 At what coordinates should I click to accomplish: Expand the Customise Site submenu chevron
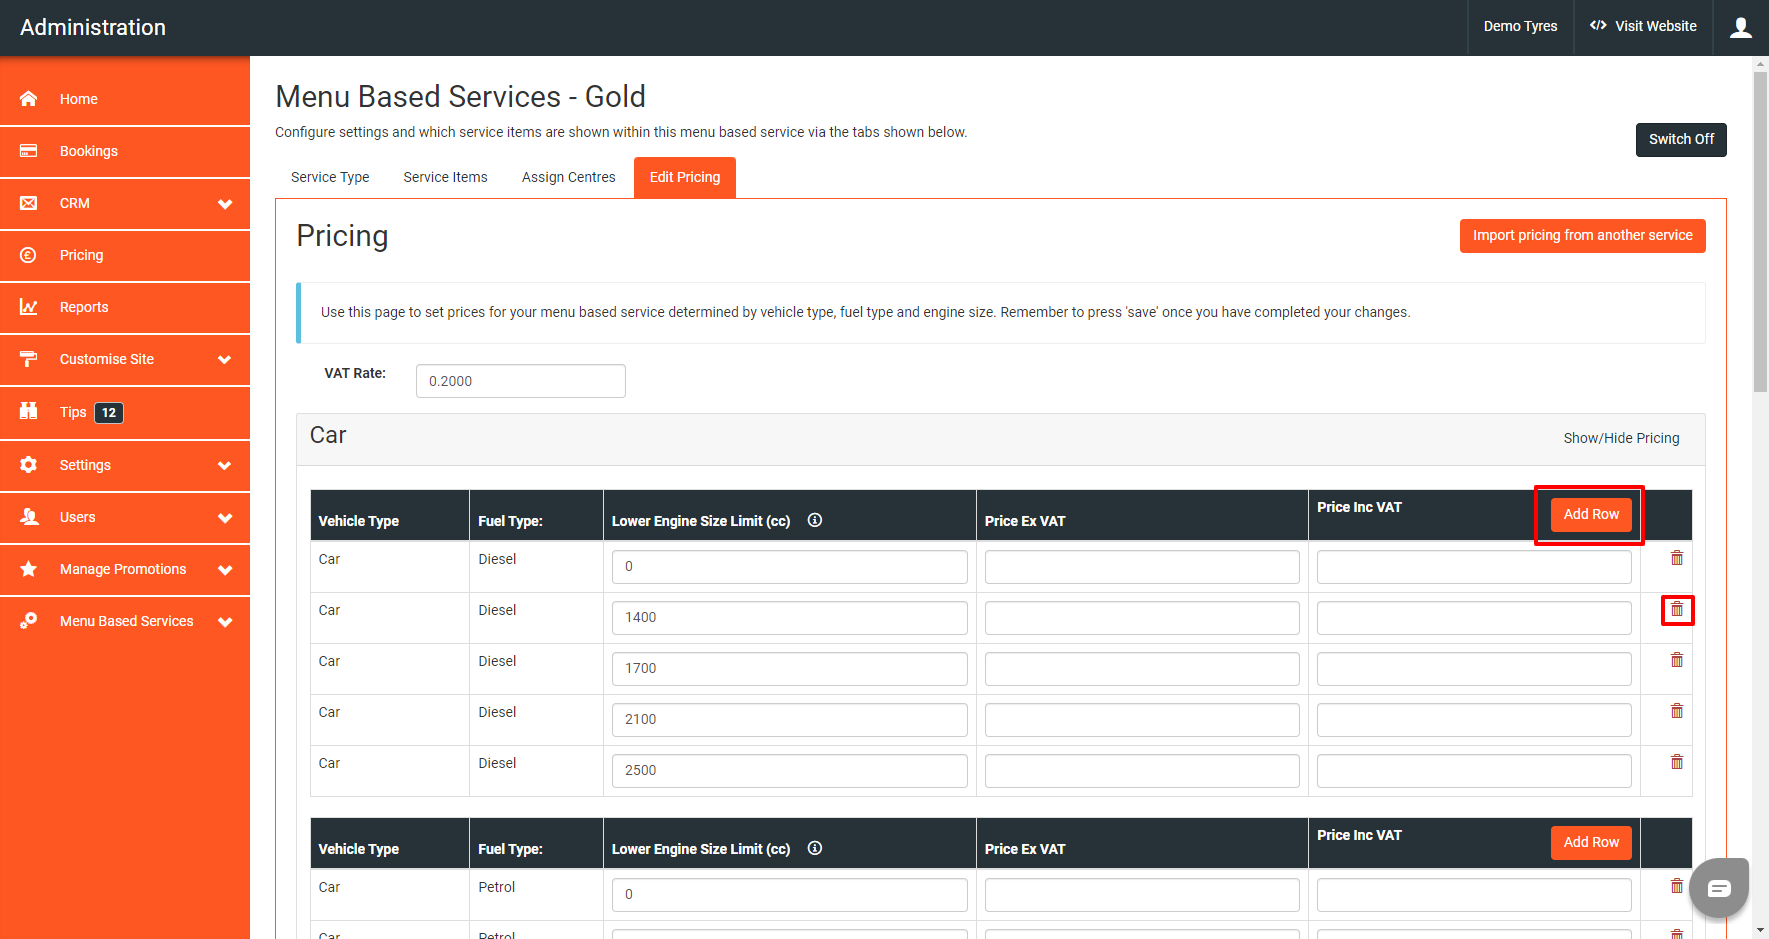(225, 360)
